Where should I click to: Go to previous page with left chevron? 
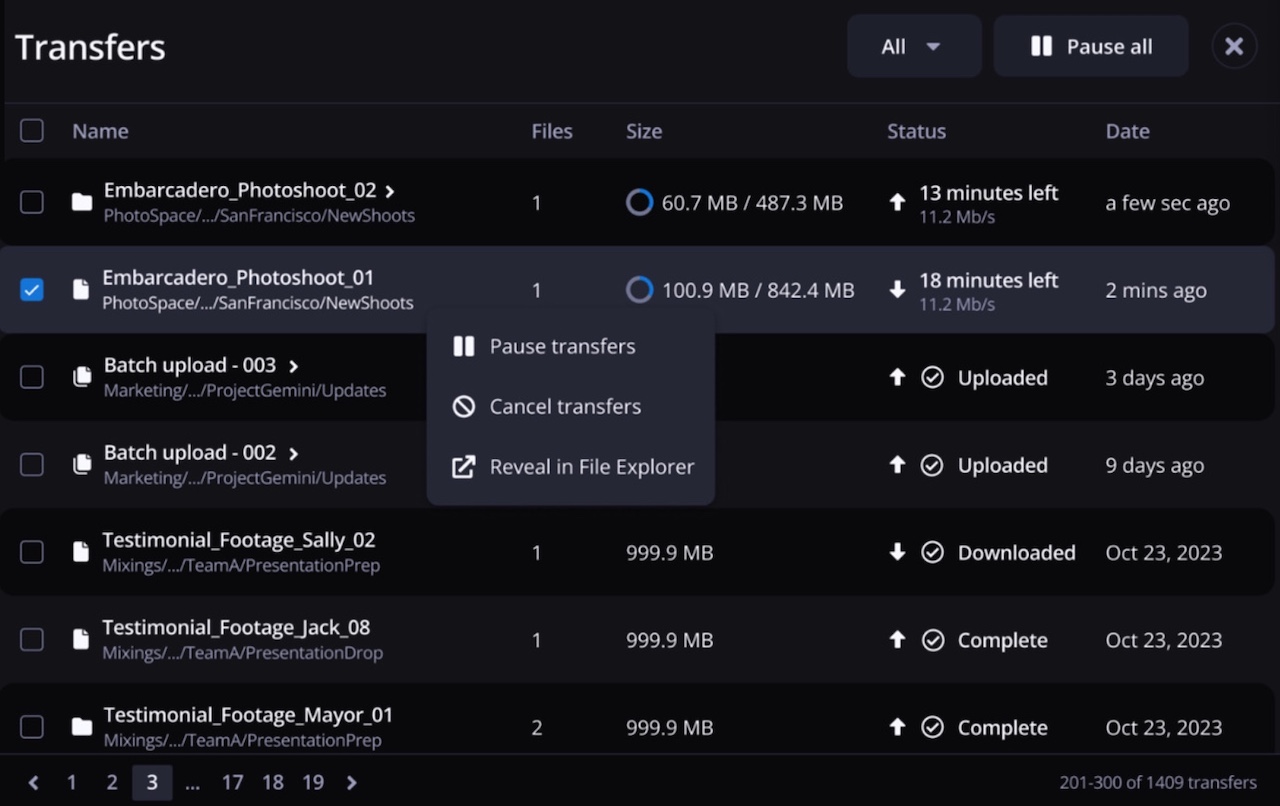pyautogui.click(x=33, y=783)
